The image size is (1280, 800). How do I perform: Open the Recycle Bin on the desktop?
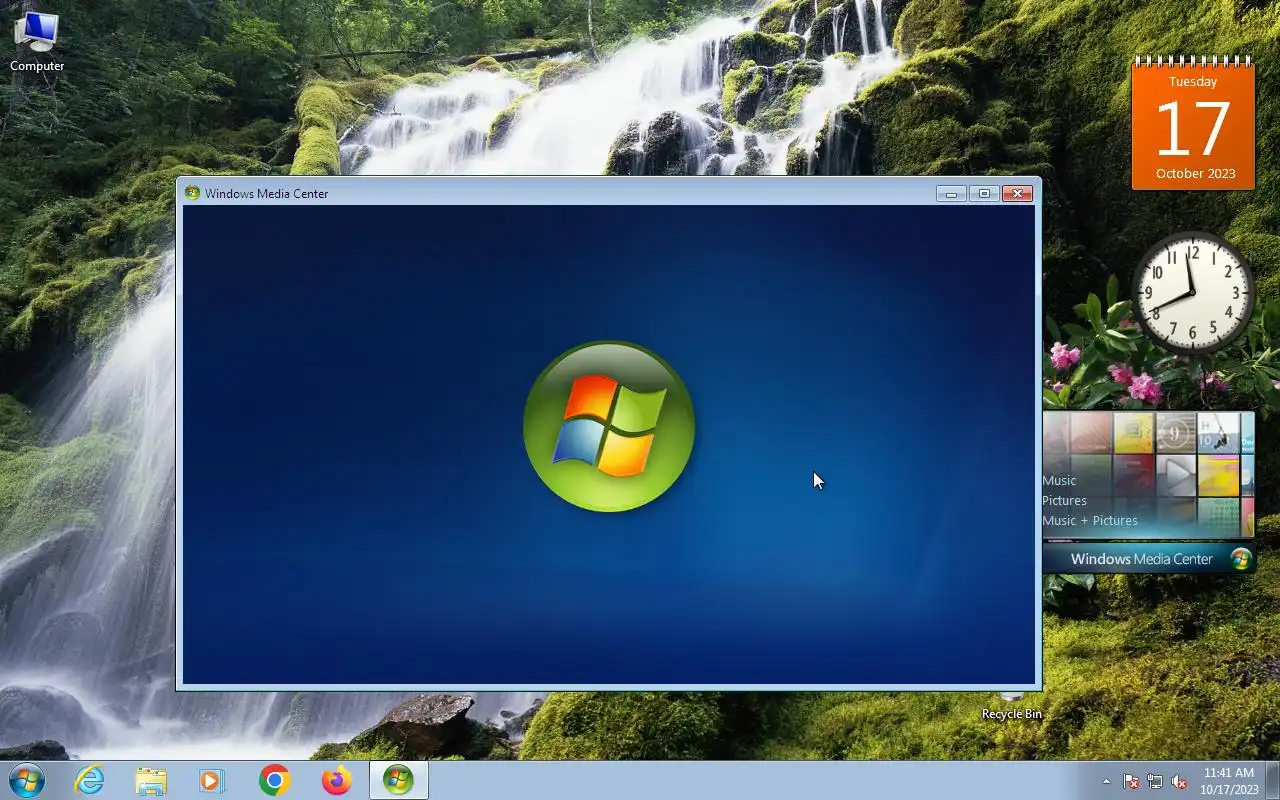[x=1011, y=708]
